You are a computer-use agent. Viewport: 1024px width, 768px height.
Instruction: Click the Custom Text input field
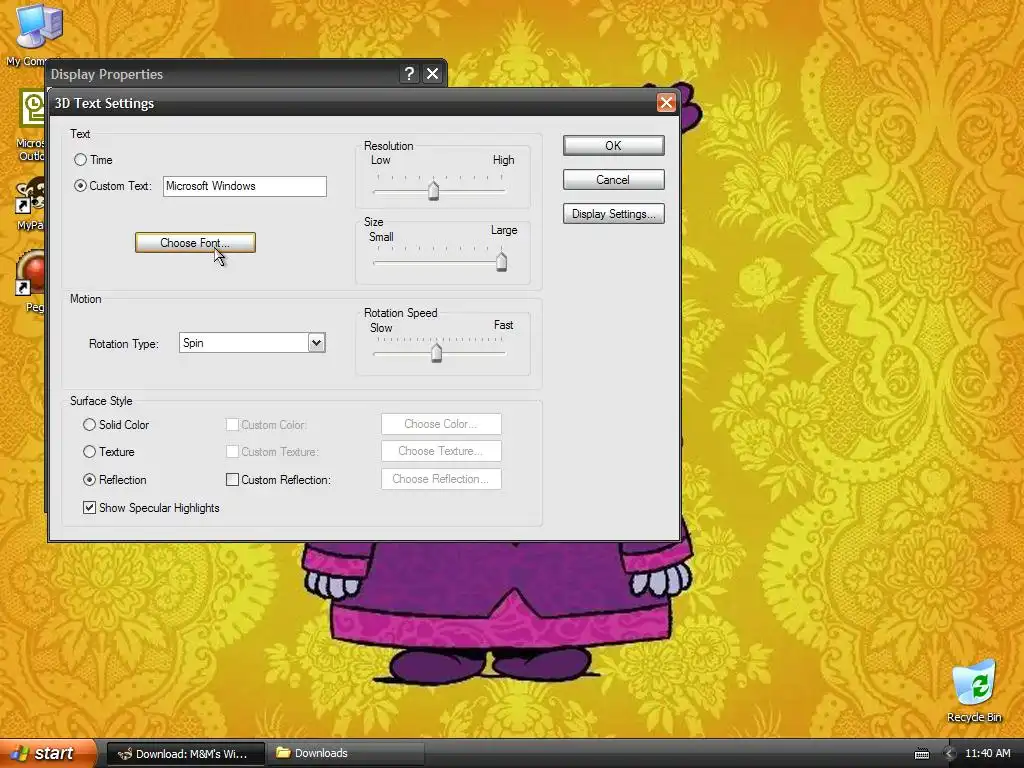tap(244, 186)
